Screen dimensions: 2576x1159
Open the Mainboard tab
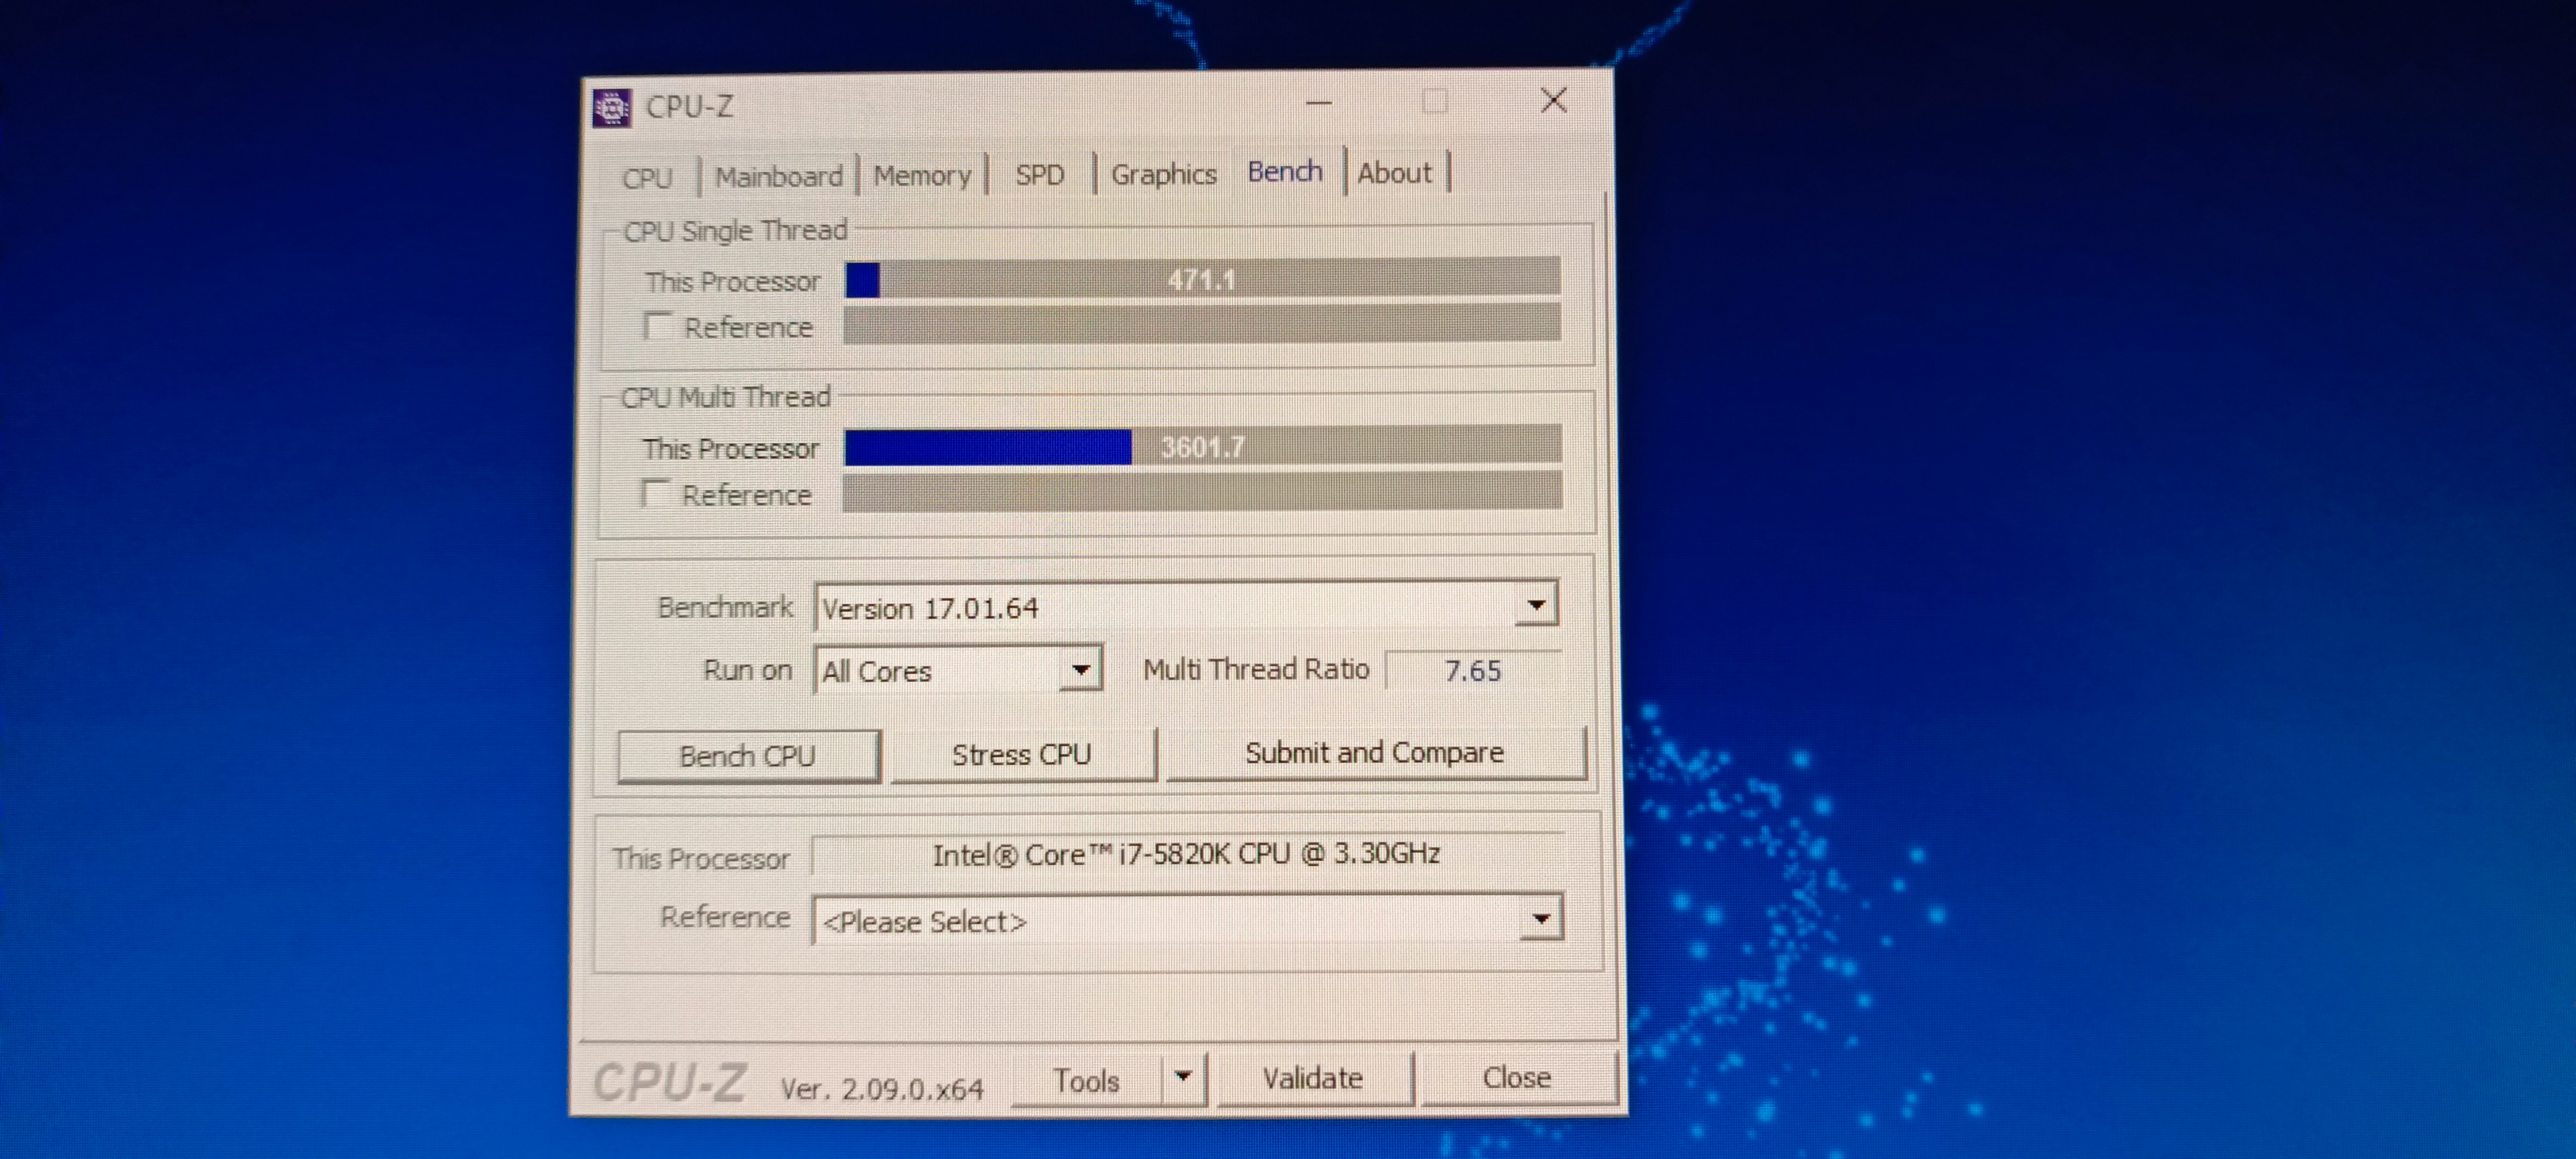click(x=778, y=177)
